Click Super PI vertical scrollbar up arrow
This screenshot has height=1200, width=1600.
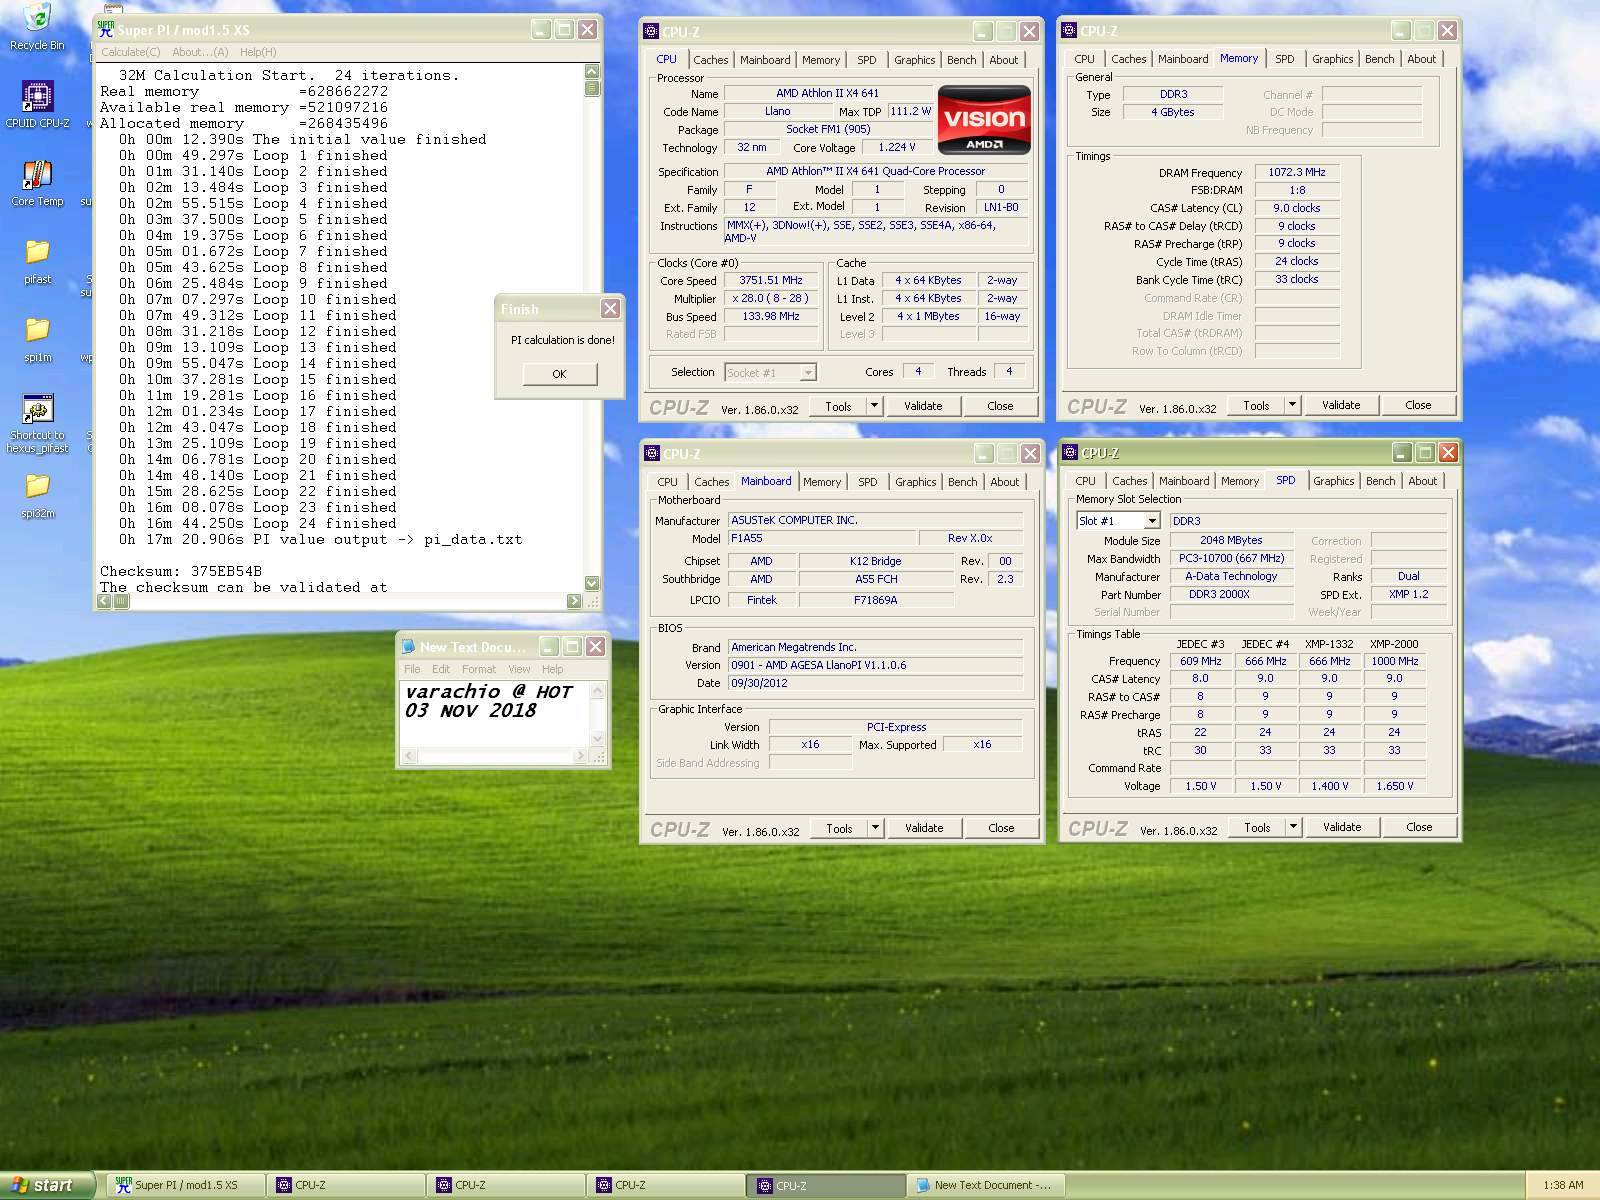click(592, 71)
